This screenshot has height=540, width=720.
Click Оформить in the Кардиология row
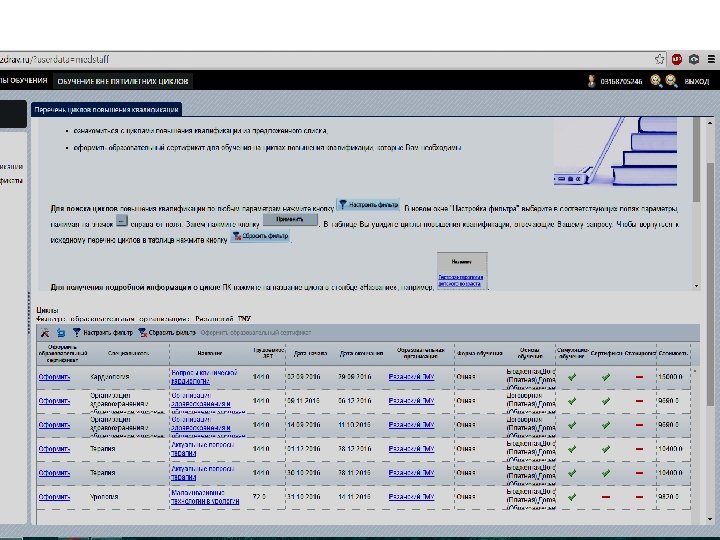[x=54, y=377]
